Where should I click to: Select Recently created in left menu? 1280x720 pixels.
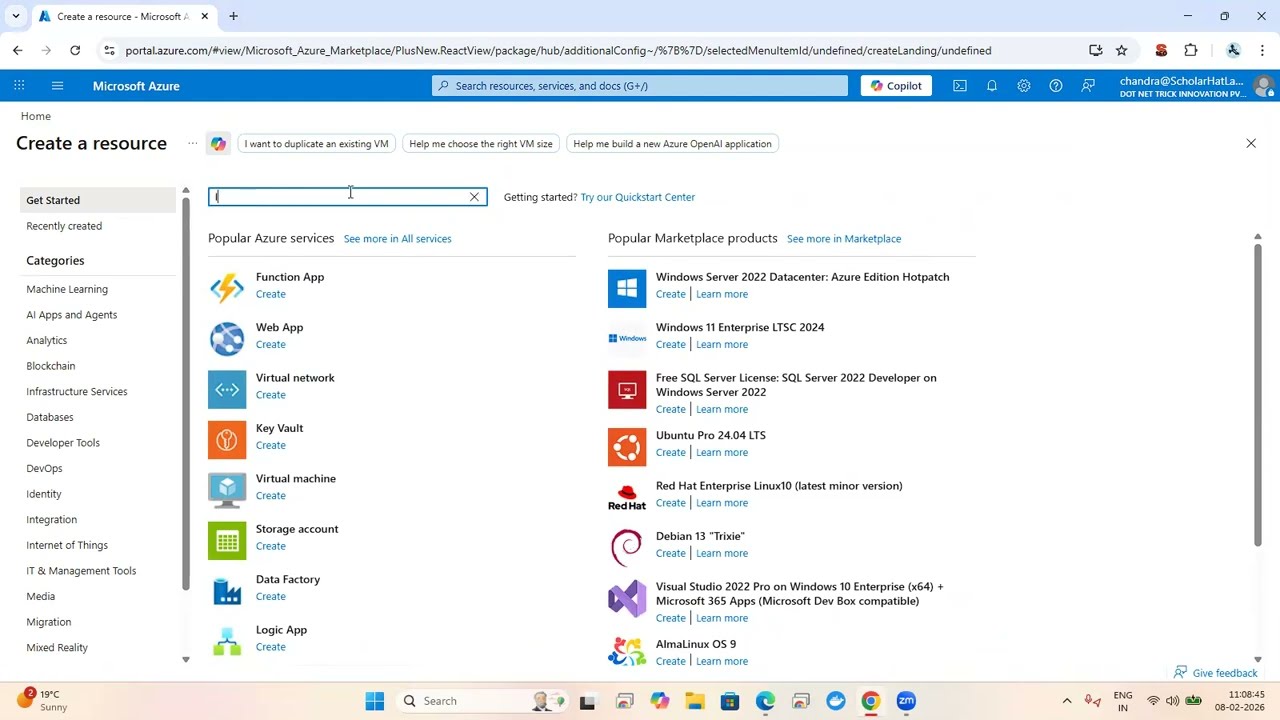[64, 226]
